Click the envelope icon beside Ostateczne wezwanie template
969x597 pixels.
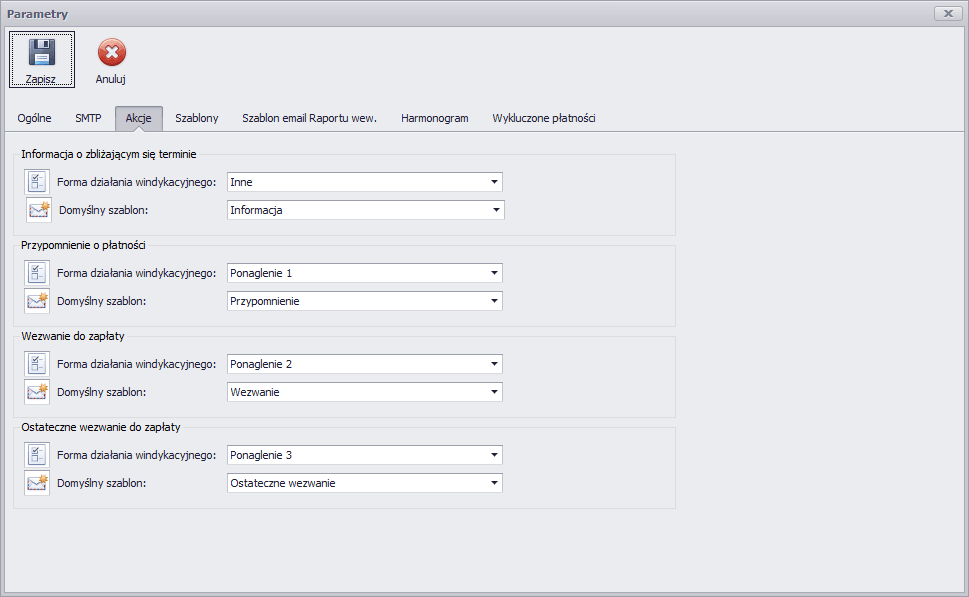coord(37,483)
